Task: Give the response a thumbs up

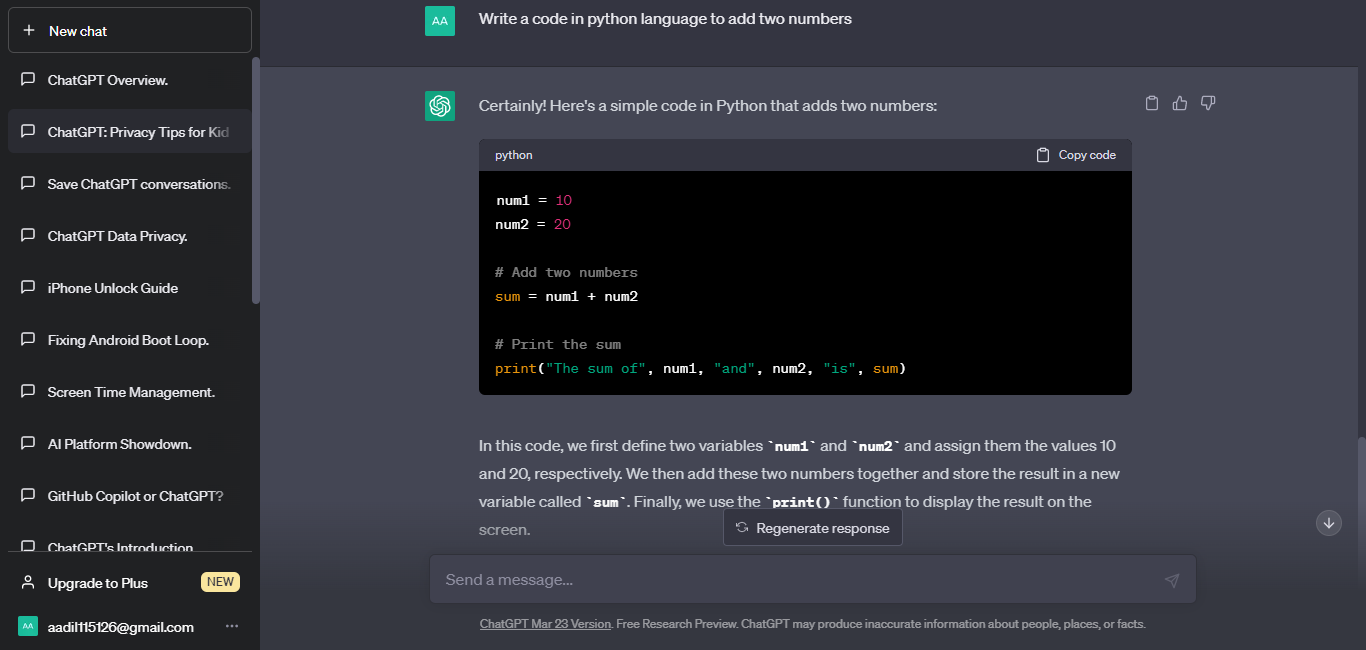Action: tap(1180, 103)
